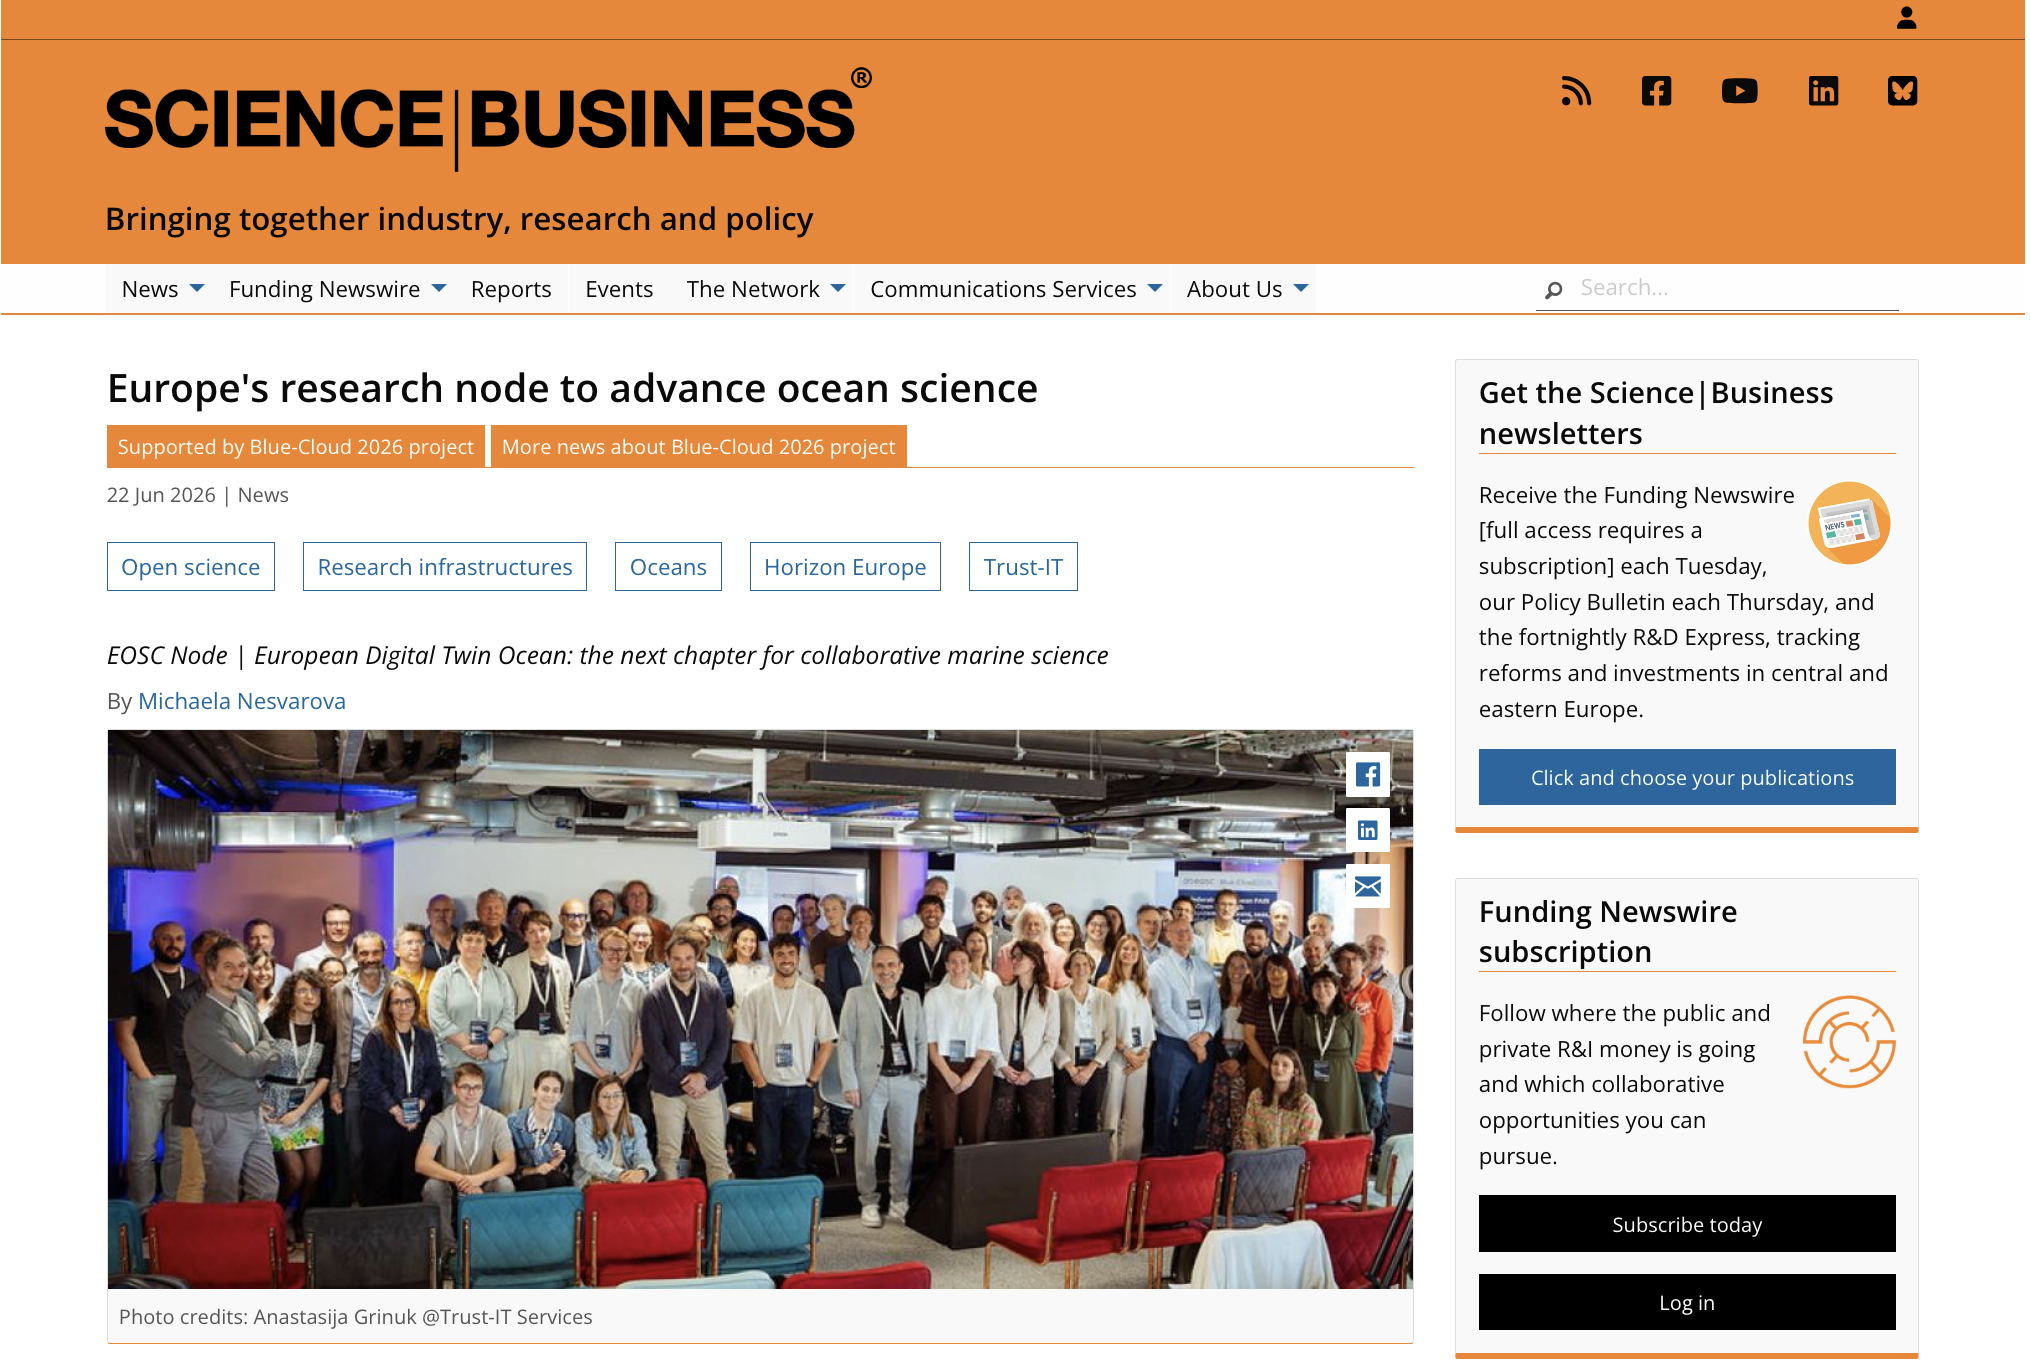The height and width of the screenshot is (1368, 2030).
Task: Open the LinkedIn icon in header
Action: (1823, 91)
